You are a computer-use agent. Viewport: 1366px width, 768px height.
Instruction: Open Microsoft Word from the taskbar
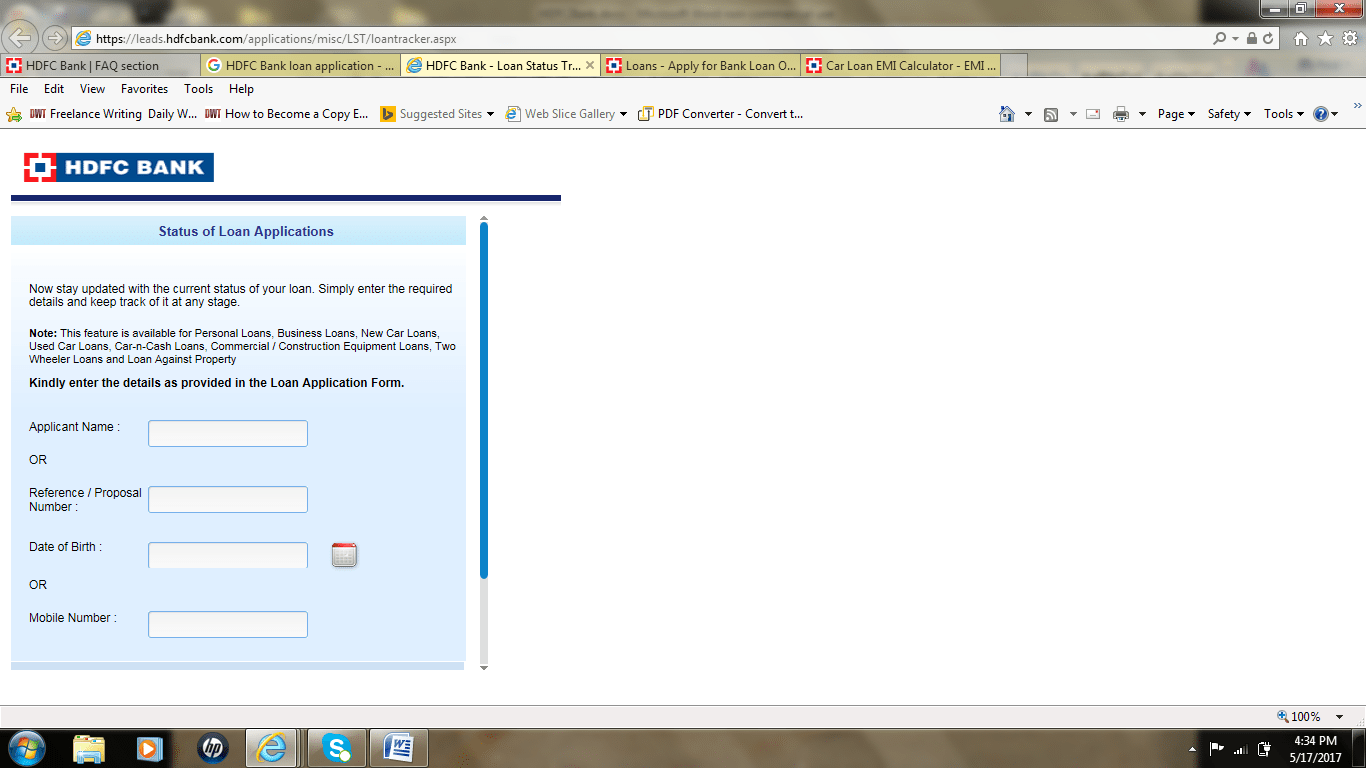coord(399,748)
